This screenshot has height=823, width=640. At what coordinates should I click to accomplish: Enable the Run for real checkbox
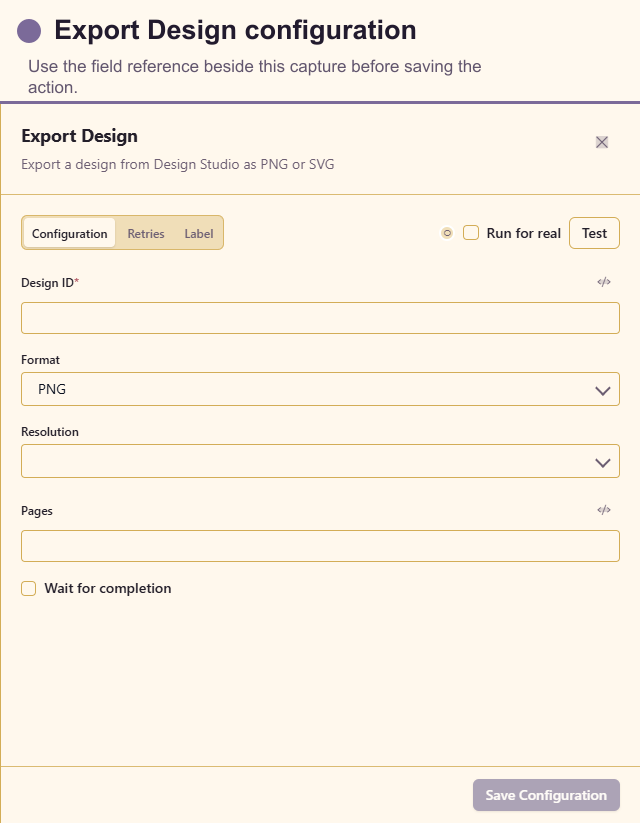(x=471, y=233)
